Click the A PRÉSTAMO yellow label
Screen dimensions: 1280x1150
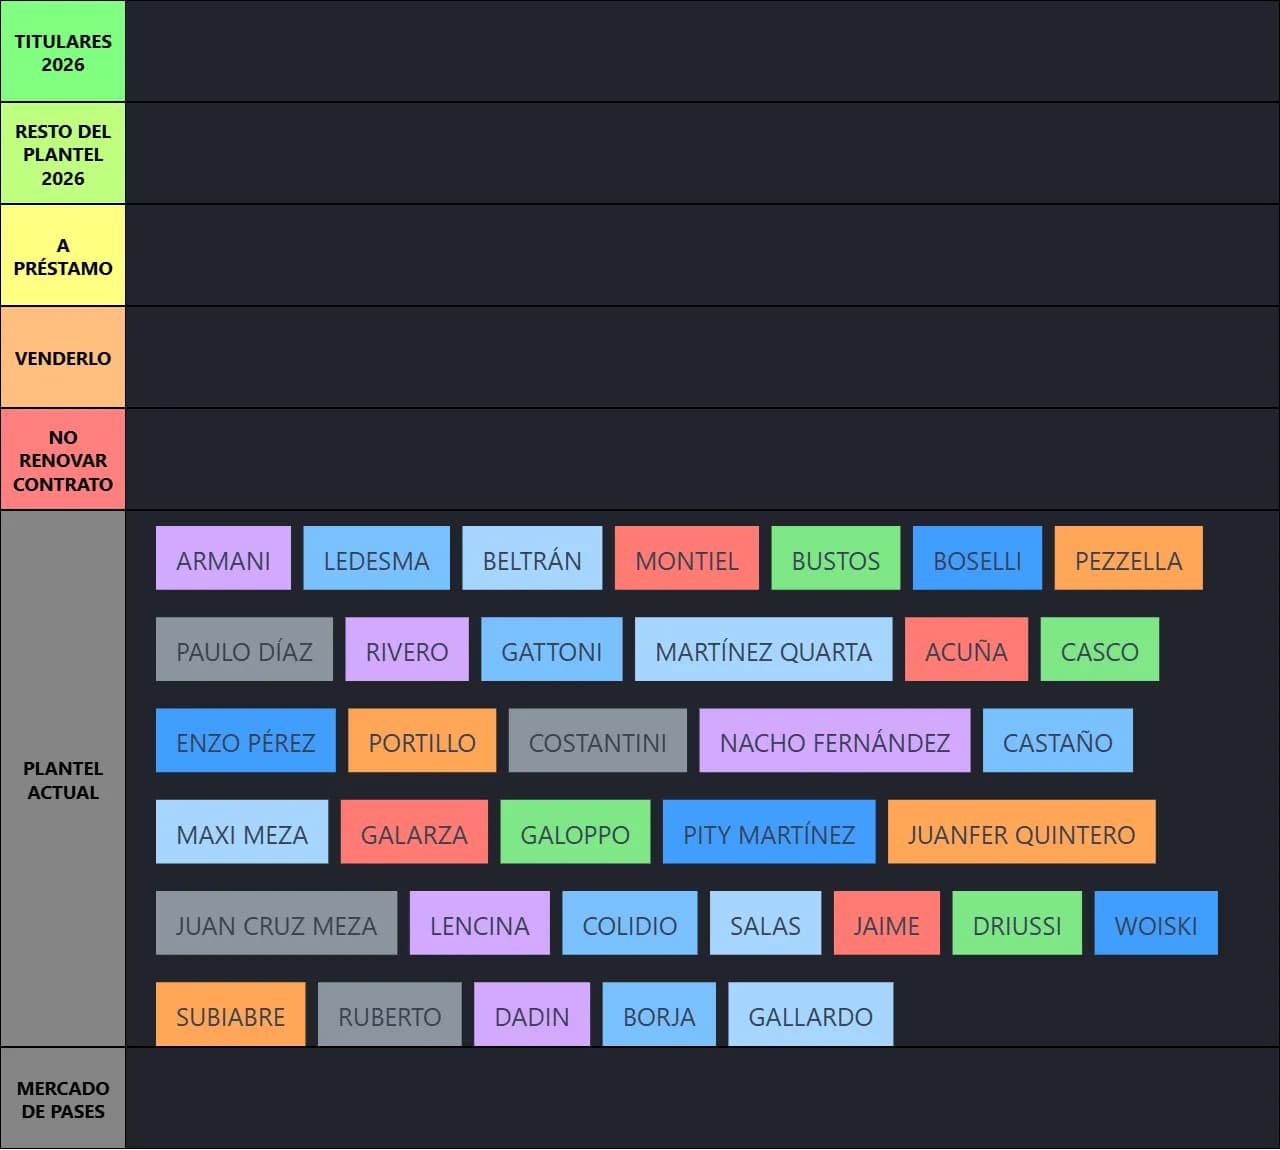pyautogui.click(x=63, y=256)
